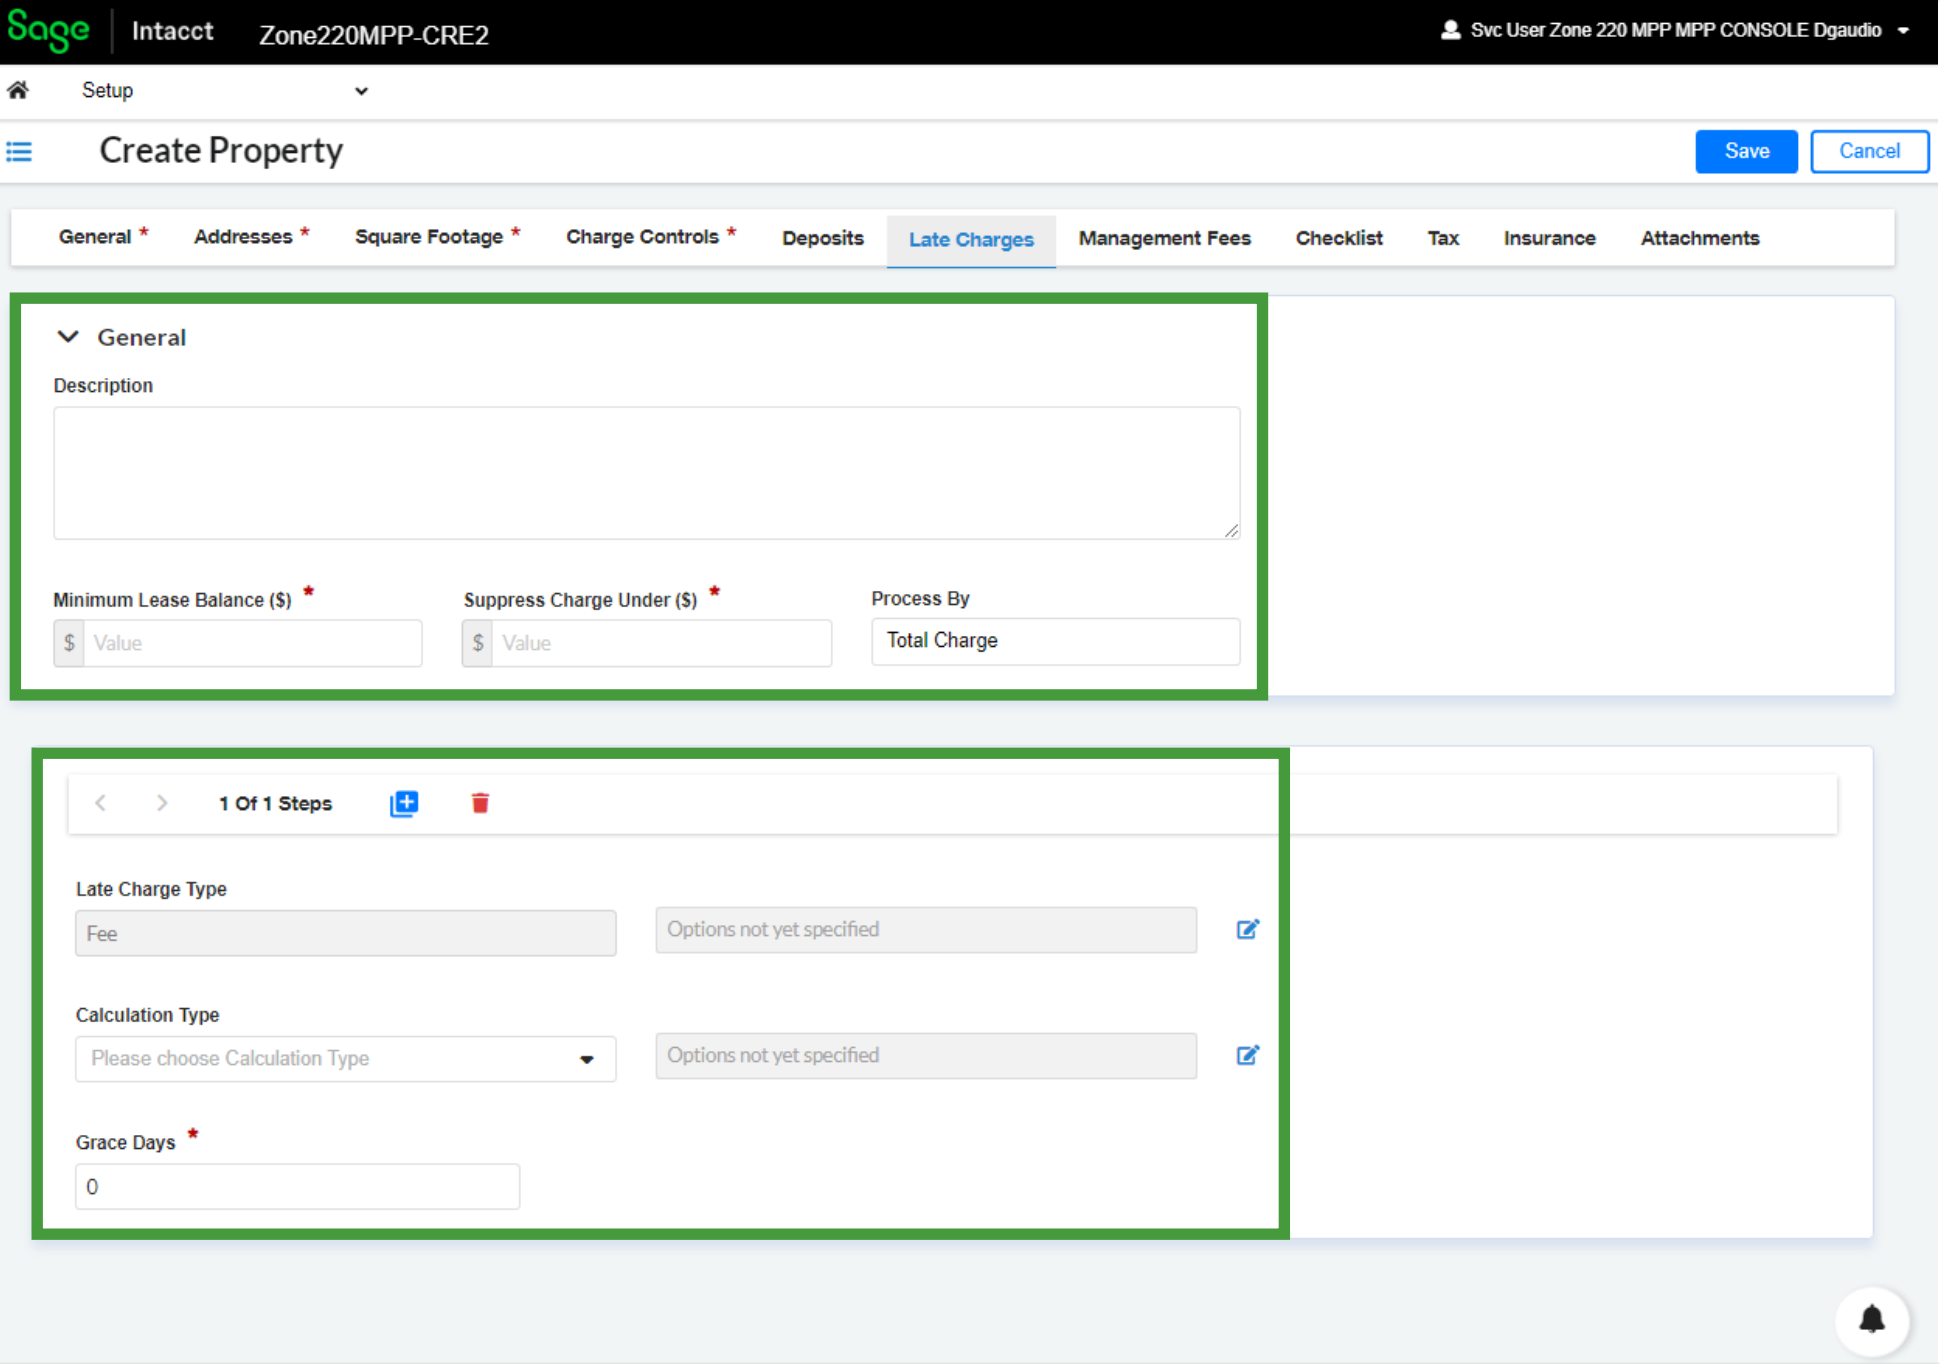Switch to the Addresses tab
This screenshot has width=1940, height=1364.
tap(252, 237)
